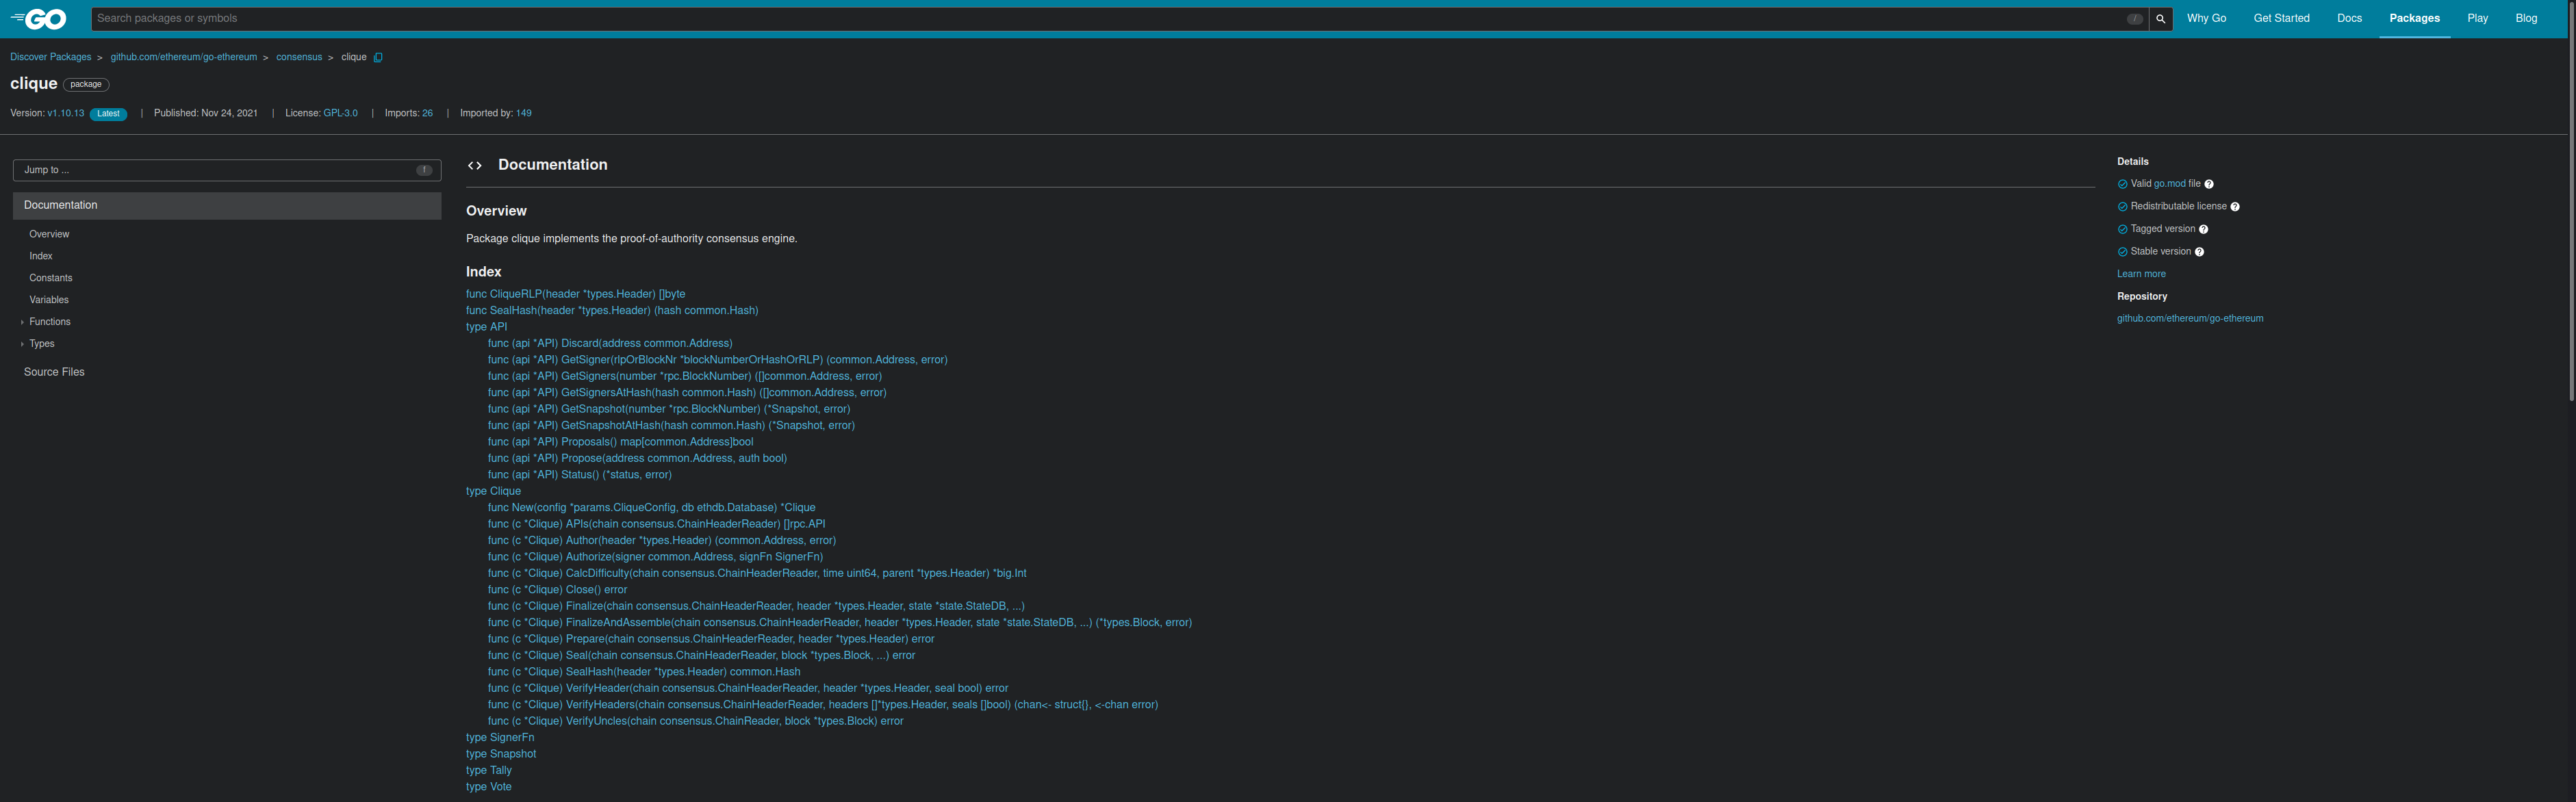Open the Docs menu
Image resolution: width=2576 pixels, height=802 pixels.
point(2349,19)
